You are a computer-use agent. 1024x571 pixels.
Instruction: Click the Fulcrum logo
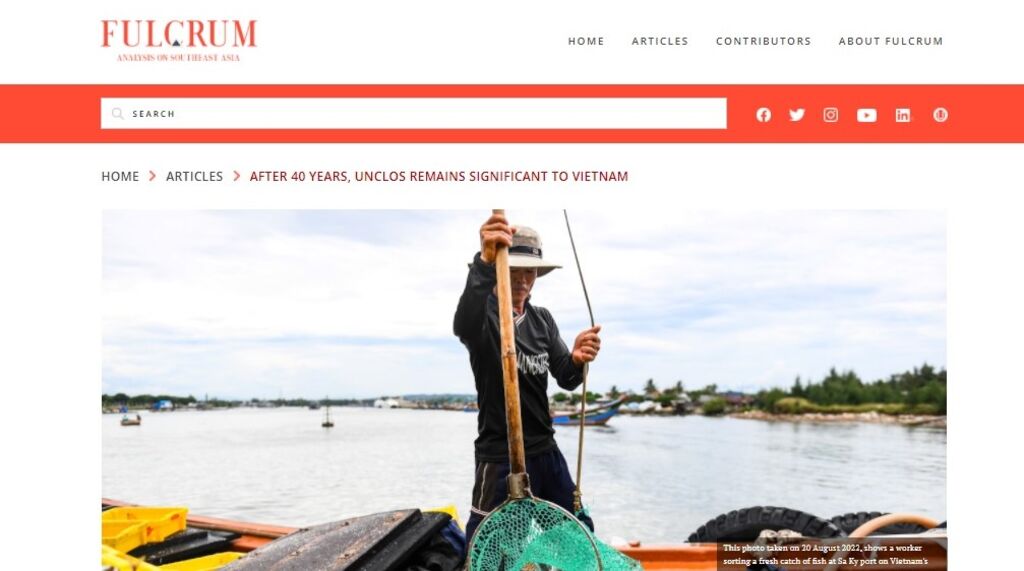tap(179, 41)
